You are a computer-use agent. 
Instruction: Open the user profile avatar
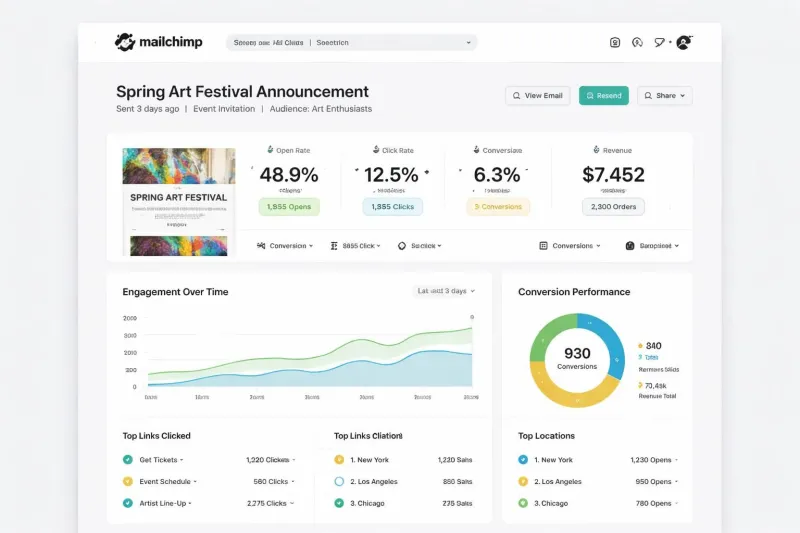pyautogui.click(x=684, y=42)
